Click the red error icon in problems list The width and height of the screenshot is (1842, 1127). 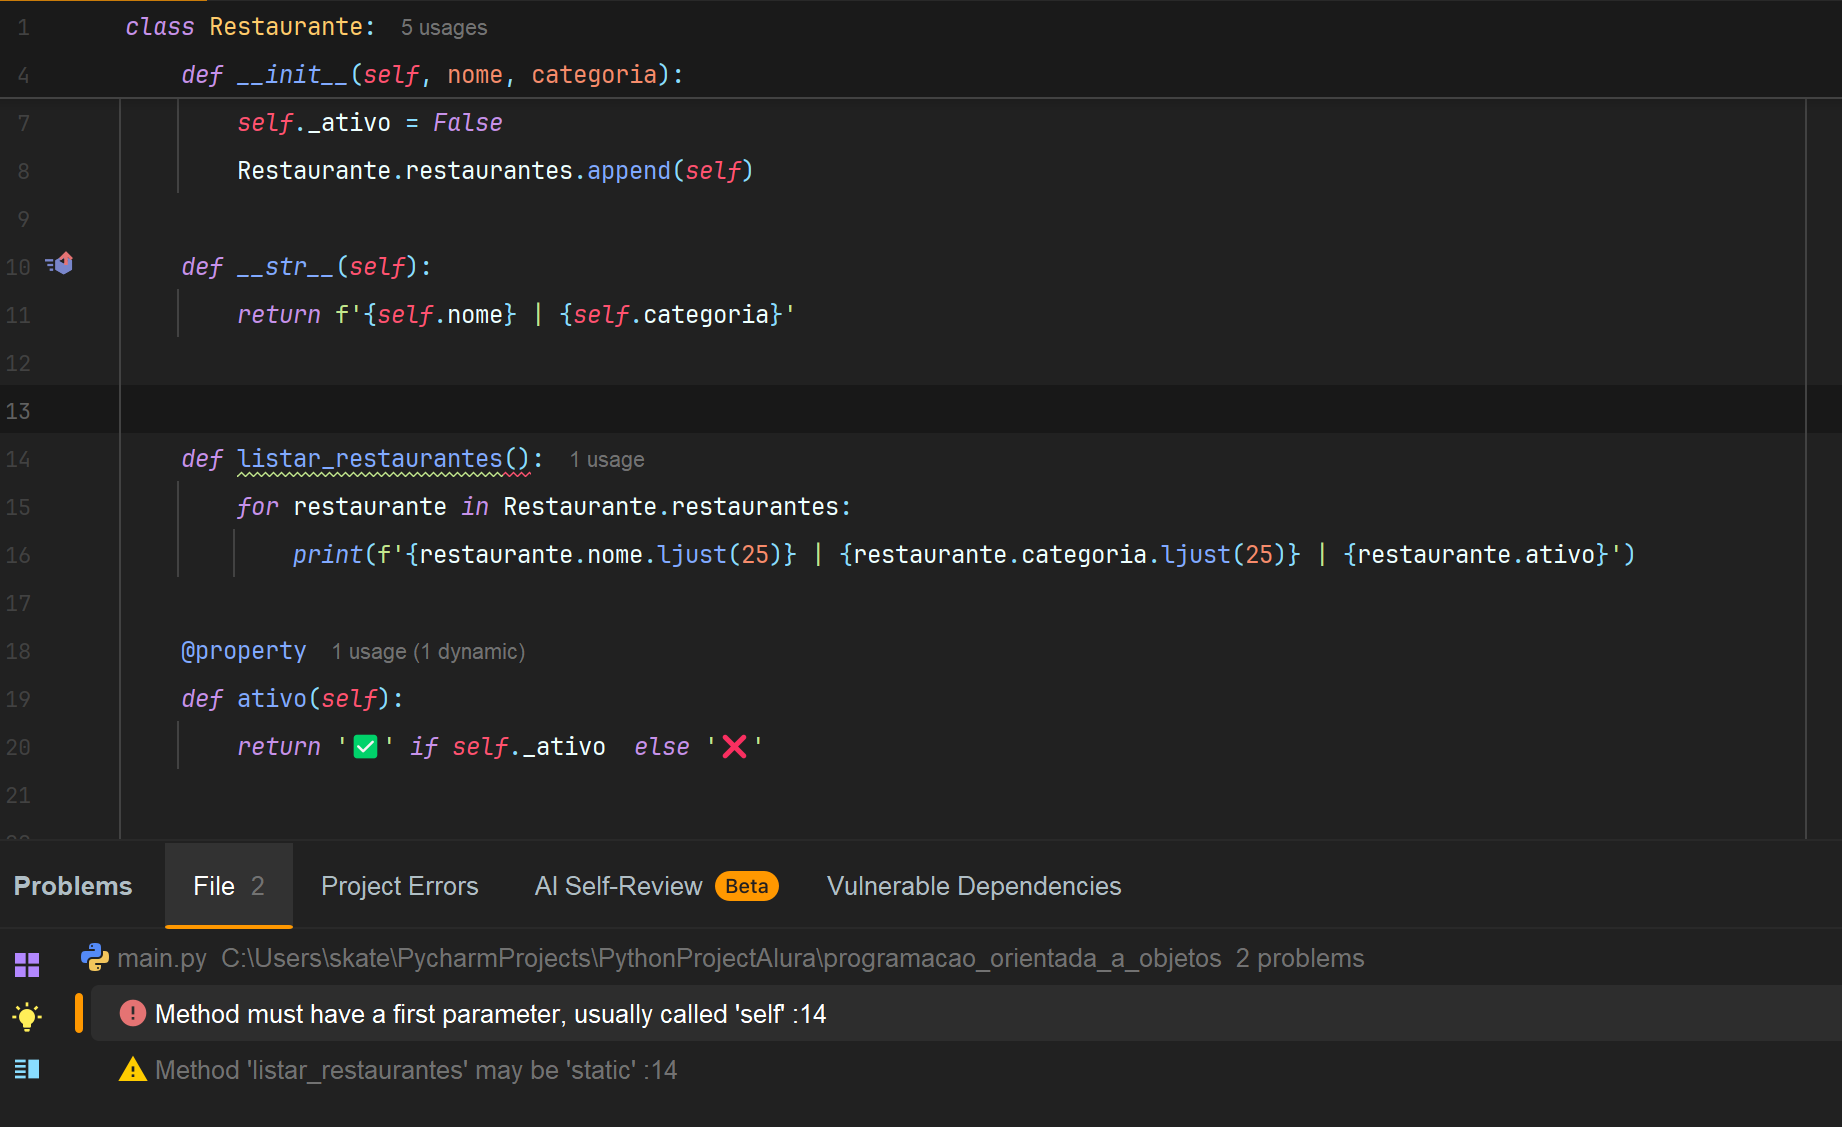pyautogui.click(x=132, y=1013)
